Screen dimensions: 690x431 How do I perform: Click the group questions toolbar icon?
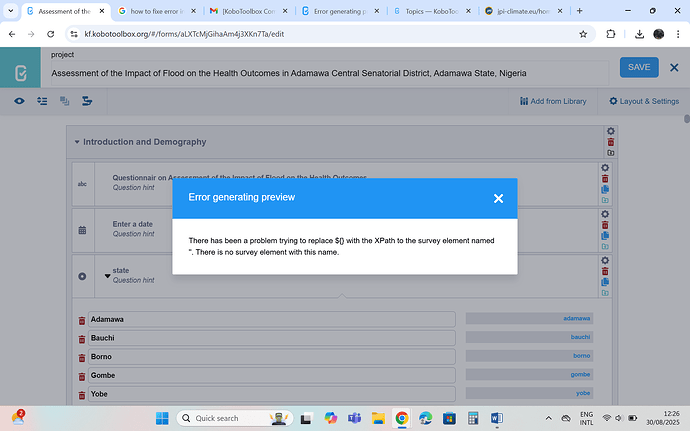pos(65,101)
